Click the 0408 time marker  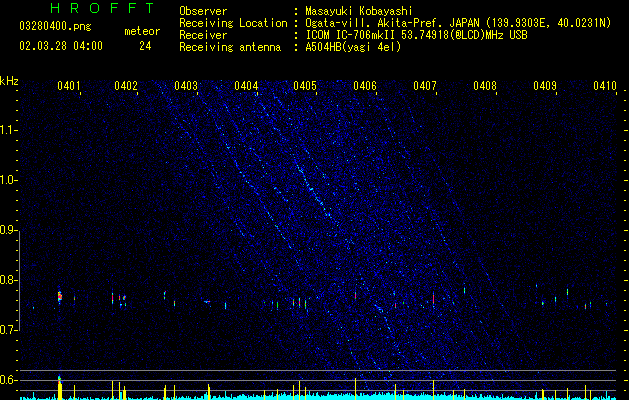pos(485,86)
